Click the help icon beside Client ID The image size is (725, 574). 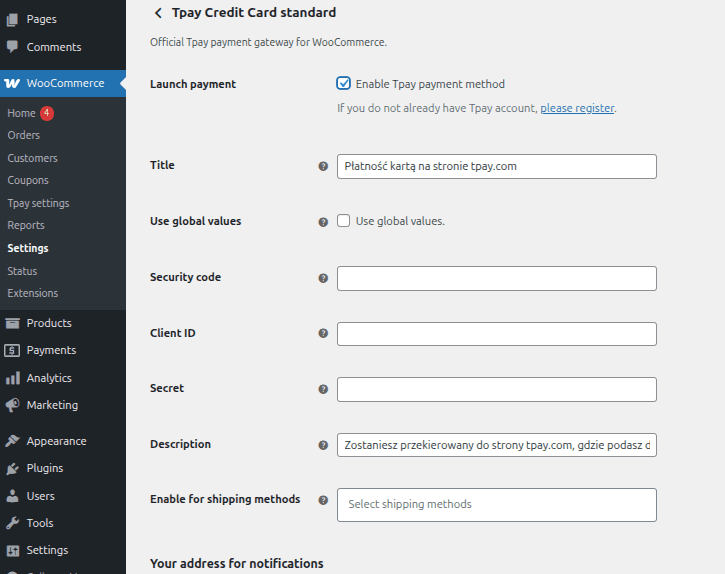[323, 334]
